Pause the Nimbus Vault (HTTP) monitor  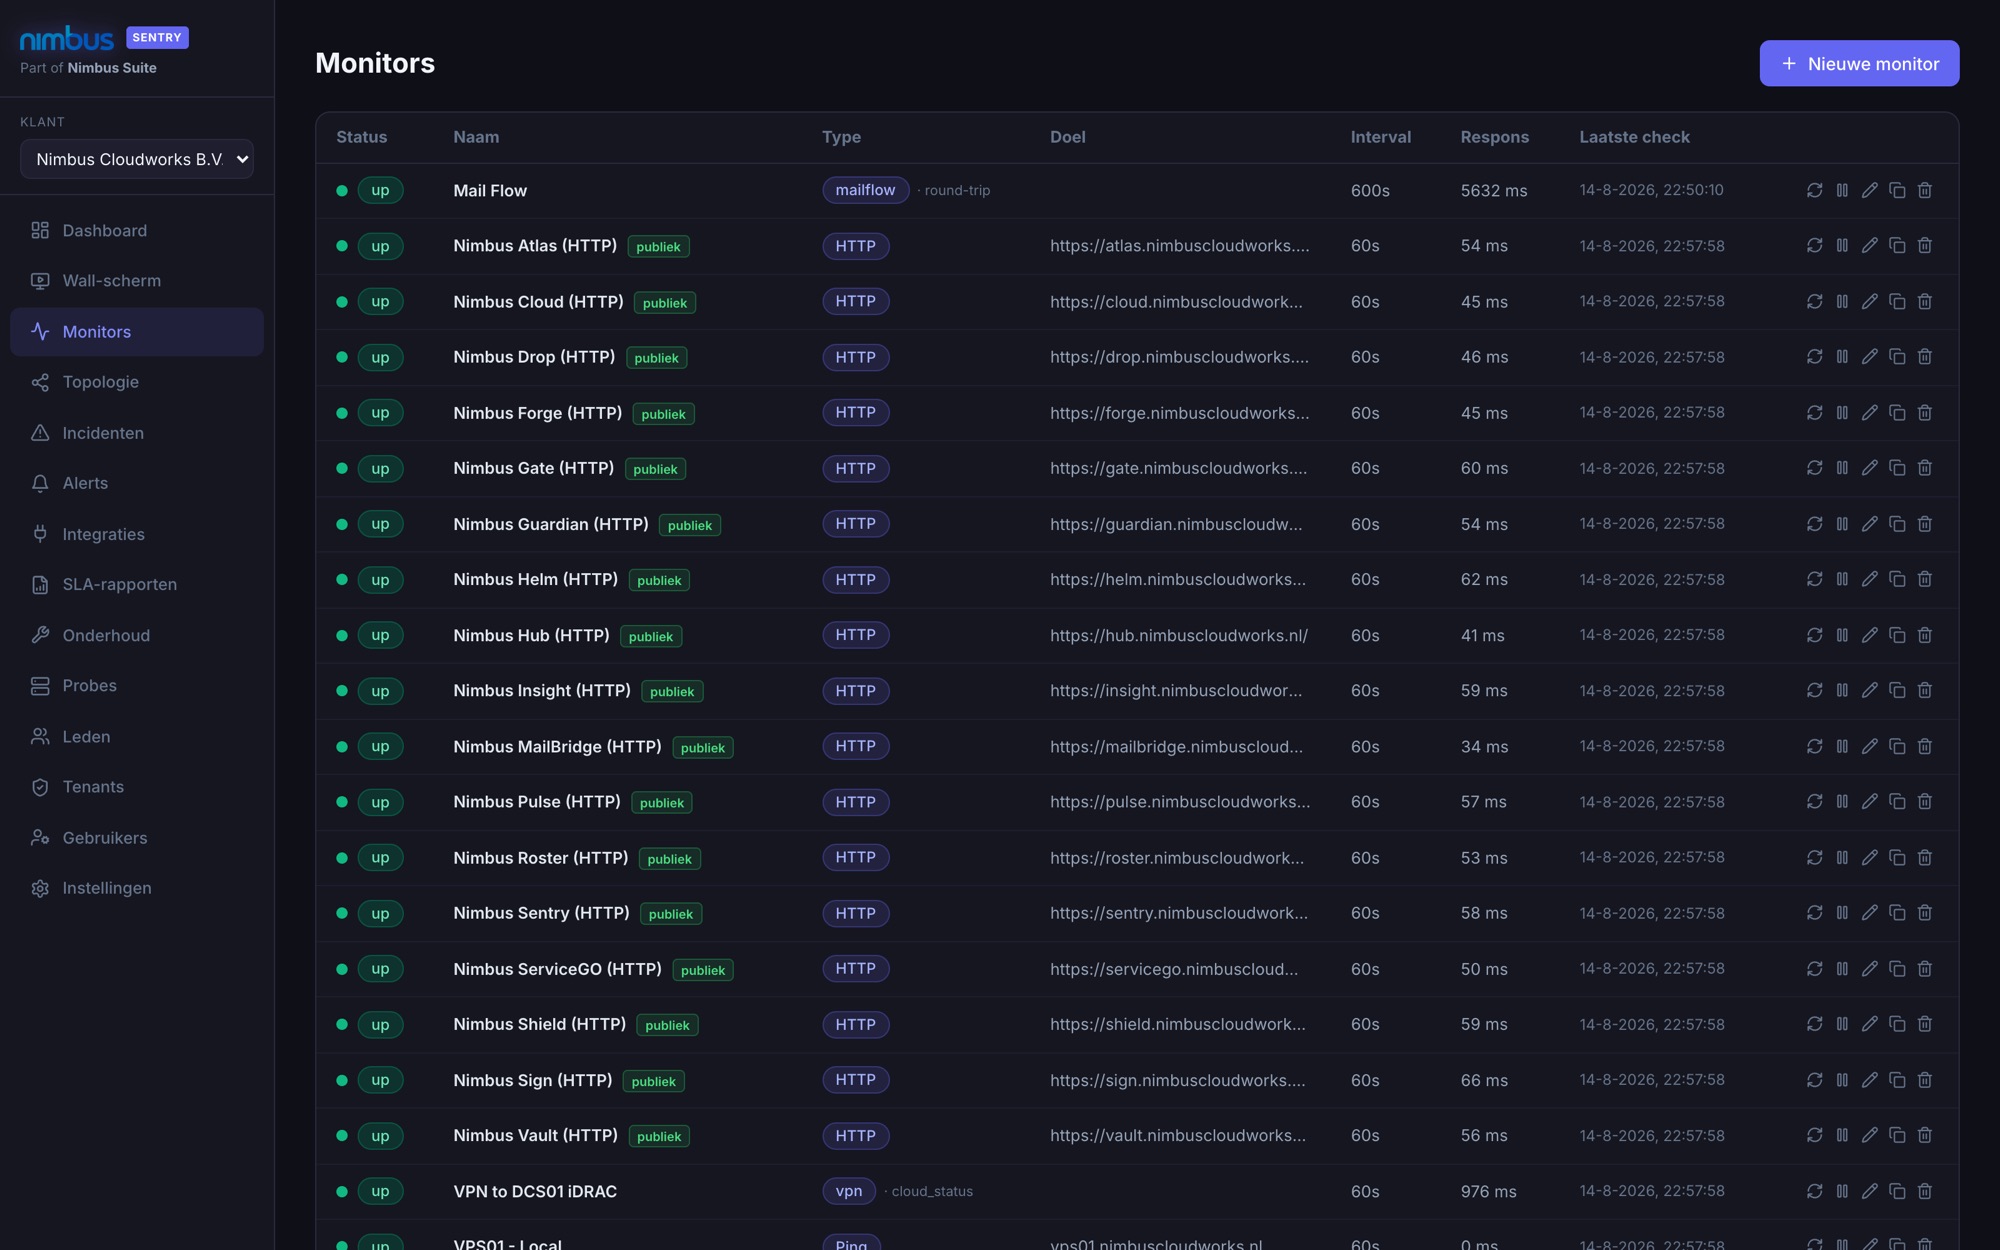click(1842, 1136)
